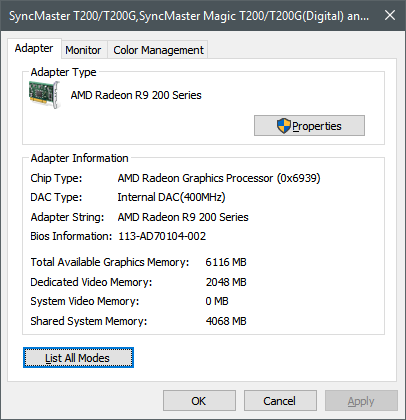Click the Dedicated Video Memory 2048 MB value
406x420 pixels.
(x=226, y=282)
